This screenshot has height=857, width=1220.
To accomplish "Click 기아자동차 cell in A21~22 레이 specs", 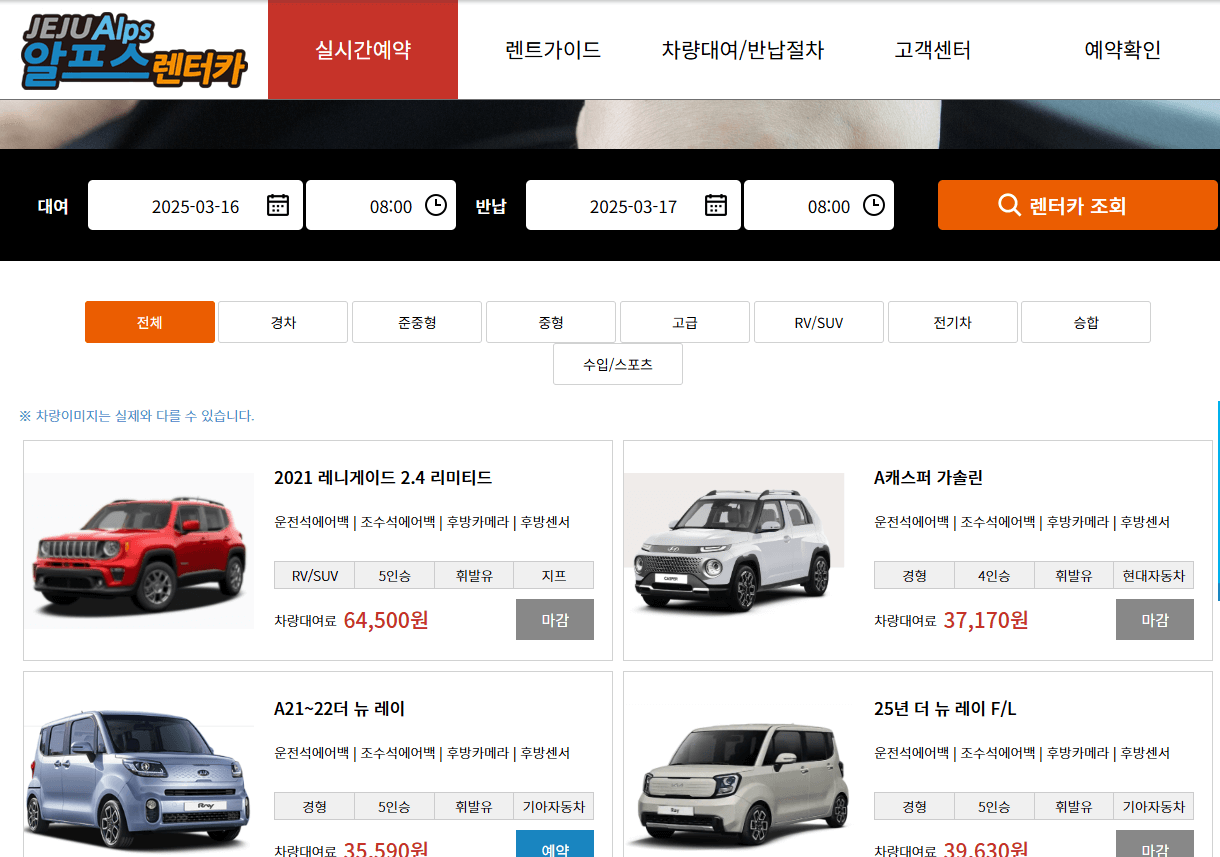I will tap(554, 806).
